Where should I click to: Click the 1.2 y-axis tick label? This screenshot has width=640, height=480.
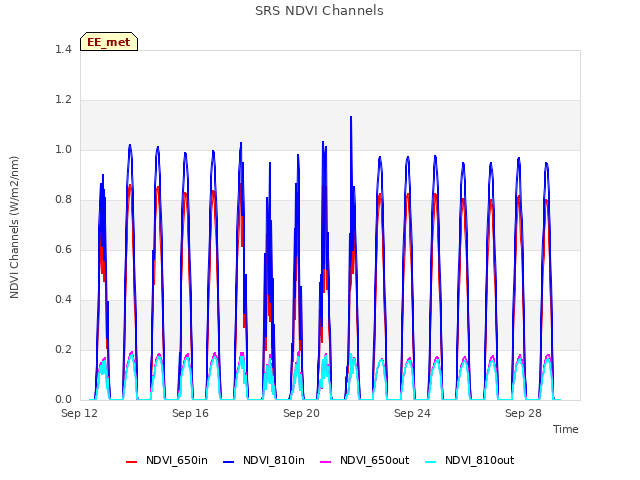pos(63,100)
